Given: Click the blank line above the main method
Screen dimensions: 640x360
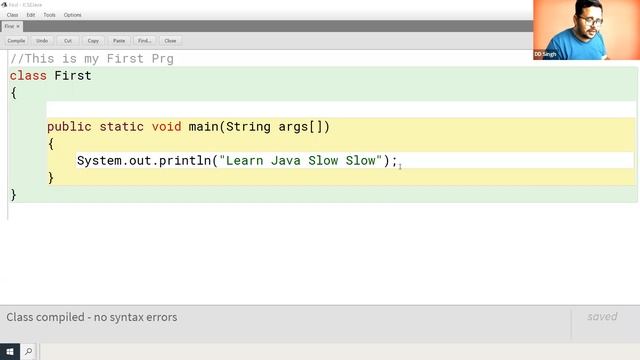Looking at the screenshot, I should (x=341, y=110).
